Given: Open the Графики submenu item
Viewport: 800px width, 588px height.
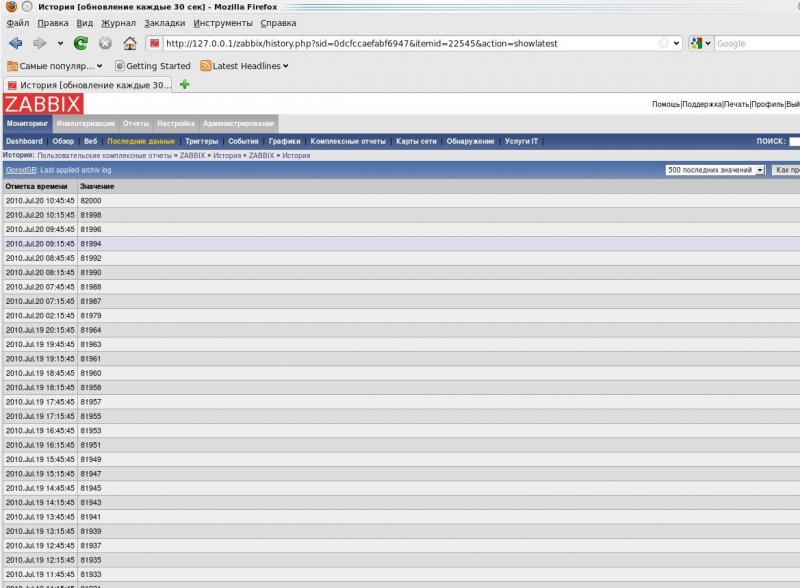Looking at the screenshot, I should (285, 141).
